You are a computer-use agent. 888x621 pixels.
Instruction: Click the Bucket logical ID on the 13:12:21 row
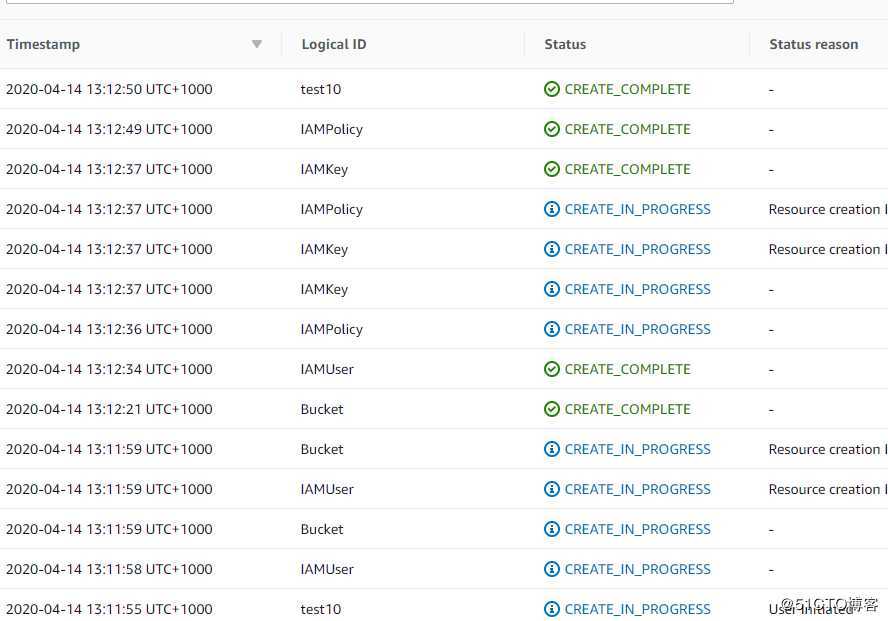322,409
